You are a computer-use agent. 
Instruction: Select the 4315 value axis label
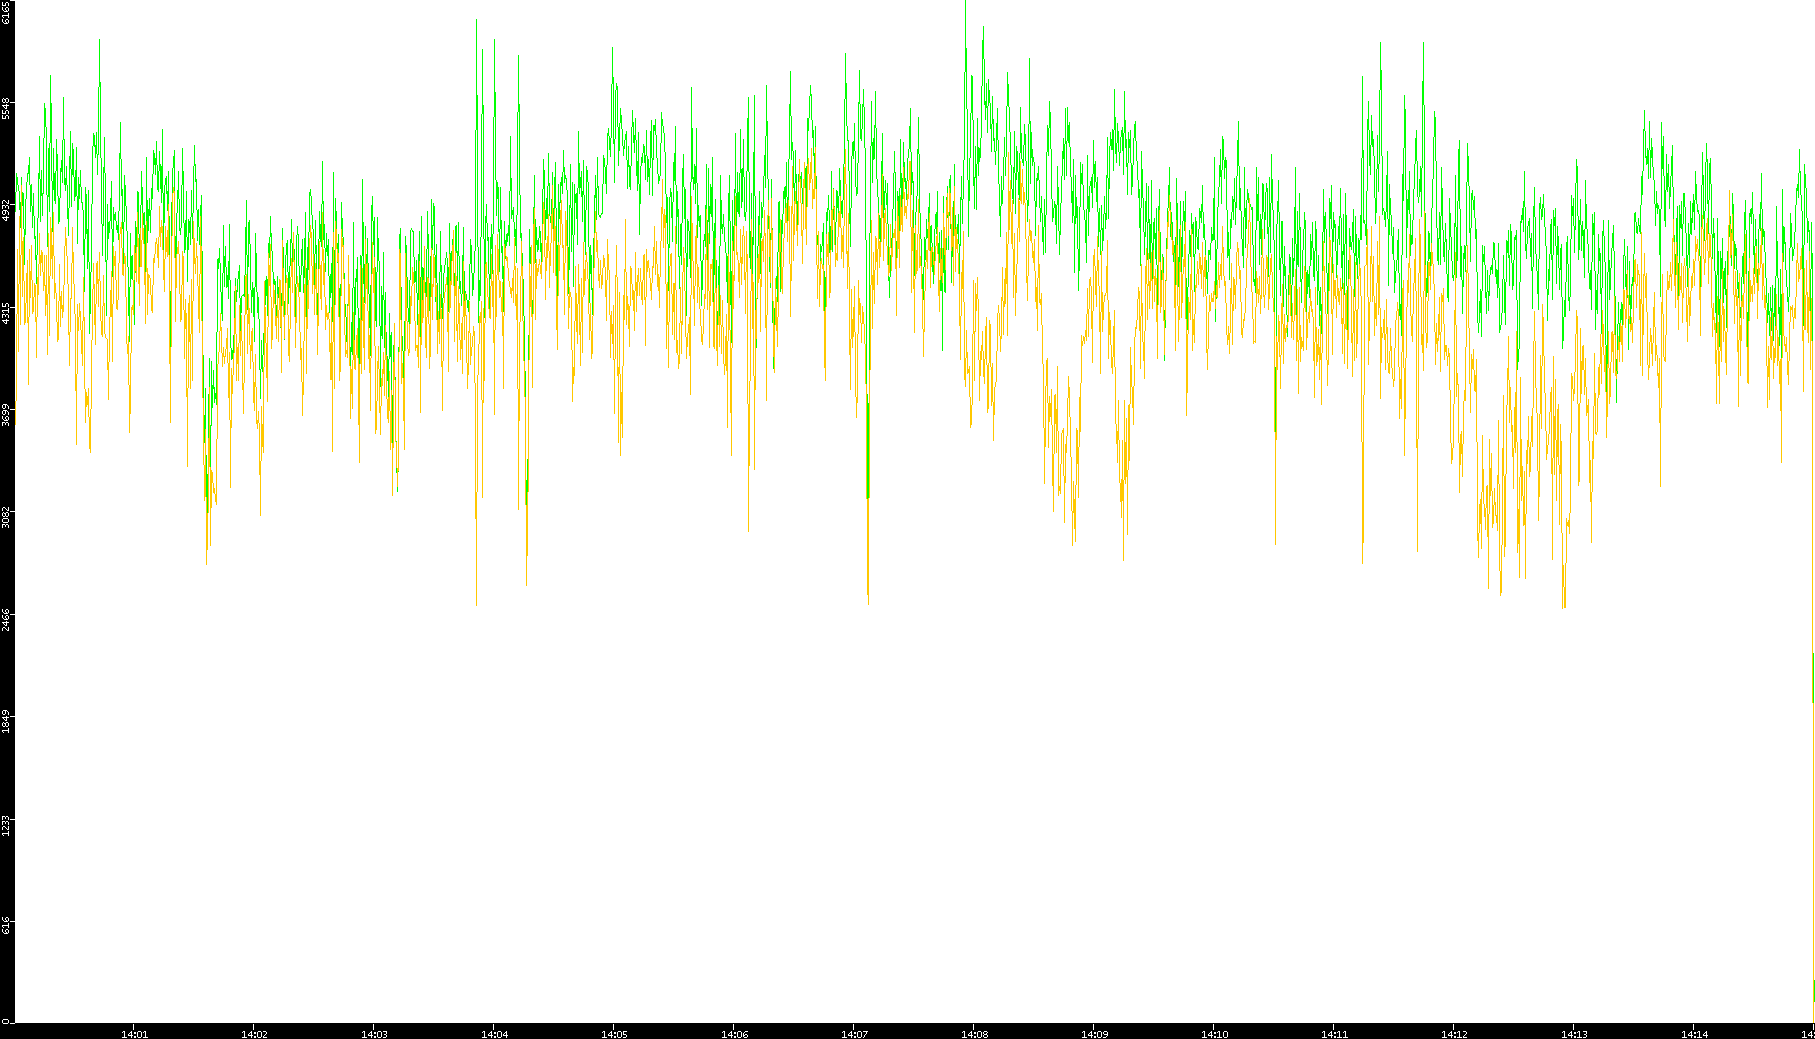(6, 313)
